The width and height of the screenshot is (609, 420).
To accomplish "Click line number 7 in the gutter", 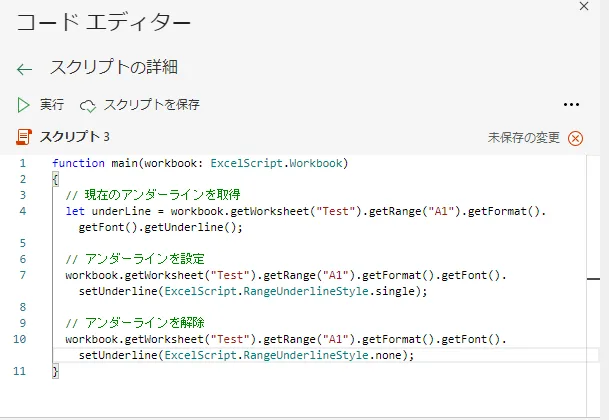I will 22,274.
